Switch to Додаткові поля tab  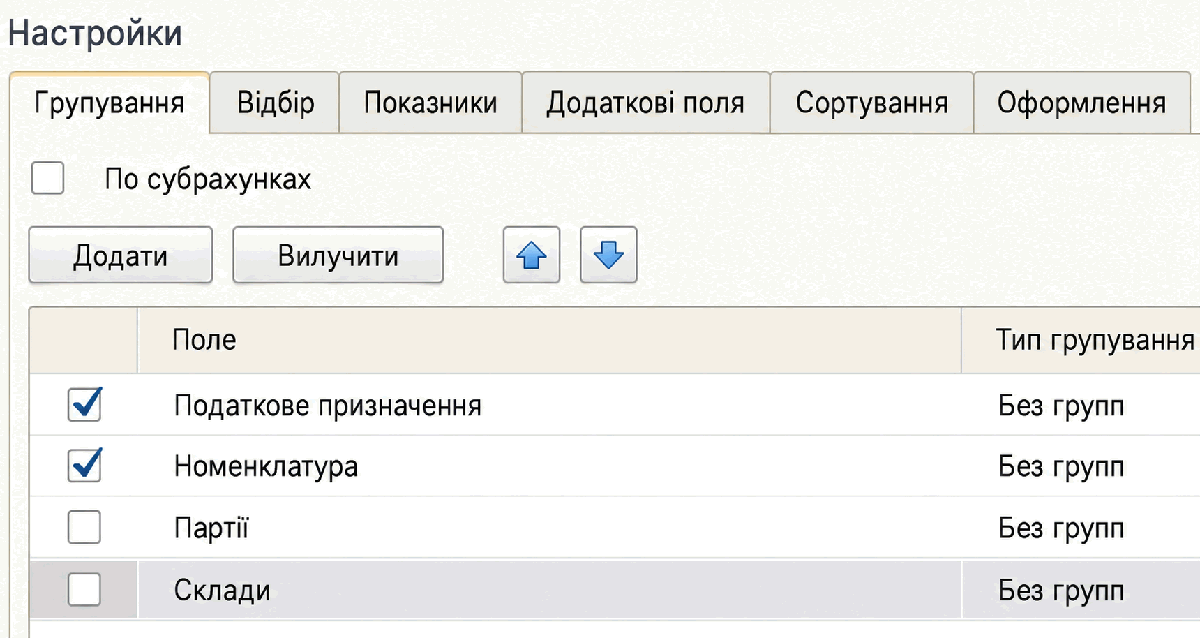pos(646,102)
